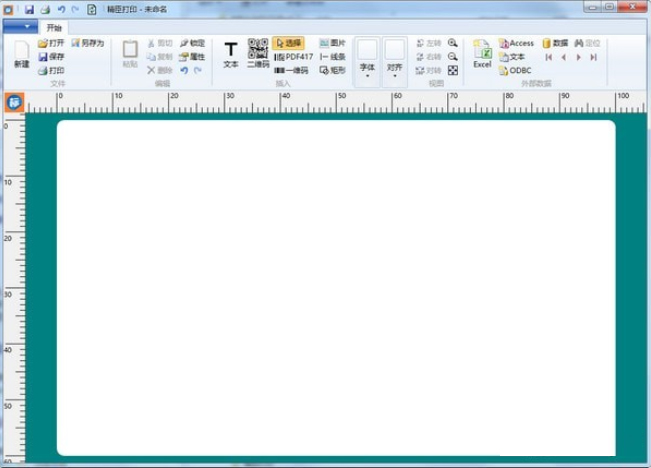Go to the next data record
Image resolution: width=651 pixels, height=468 pixels.
click(579, 58)
